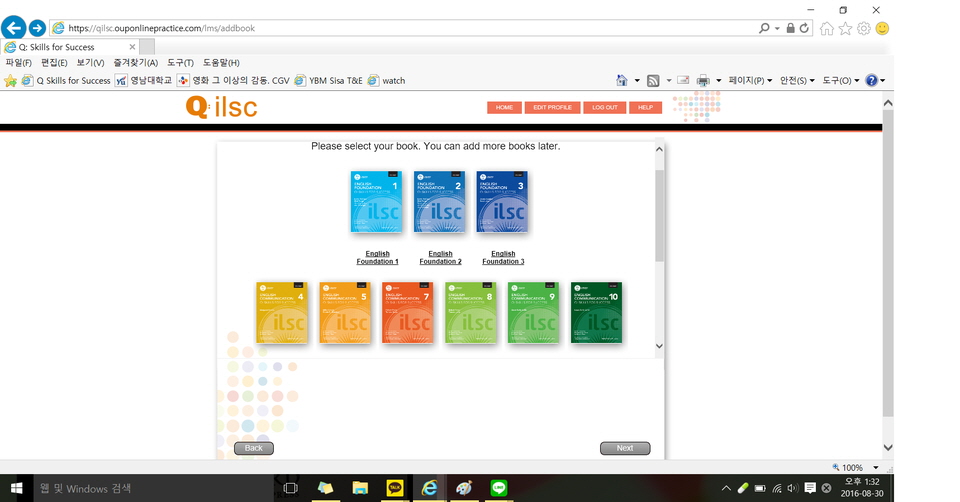Image resolution: width=960 pixels, height=502 pixels.
Task: Click the smiley feedback icon
Action: click(882, 29)
